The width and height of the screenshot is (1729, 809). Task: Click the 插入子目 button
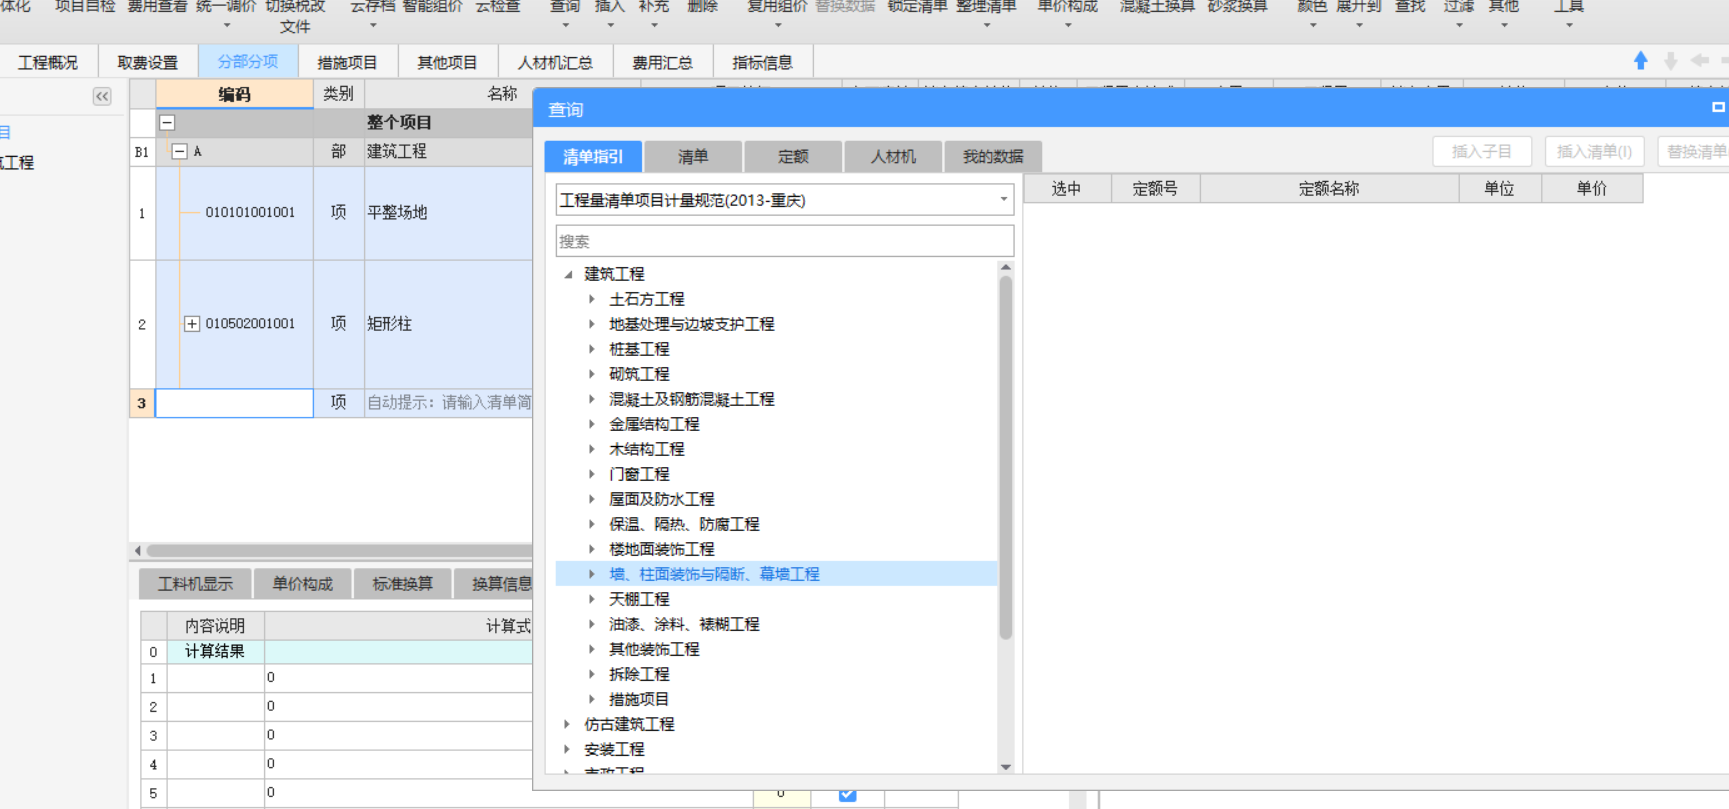pyautogui.click(x=1482, y=152)
